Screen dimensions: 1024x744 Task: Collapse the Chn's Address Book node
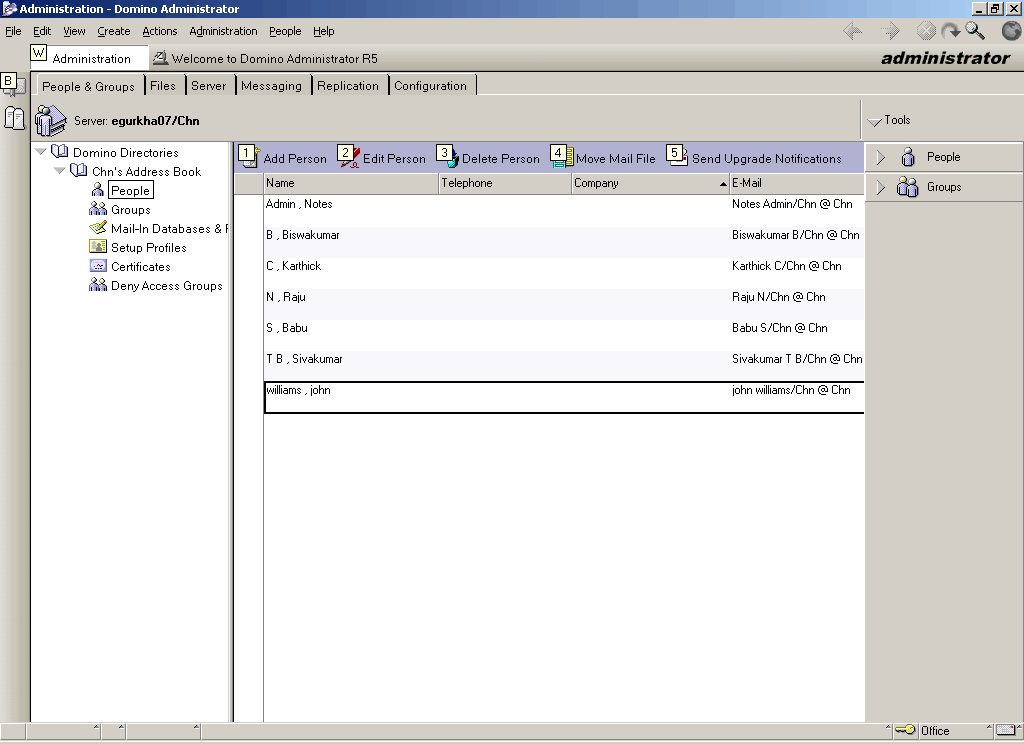click(x=59, y=170)
